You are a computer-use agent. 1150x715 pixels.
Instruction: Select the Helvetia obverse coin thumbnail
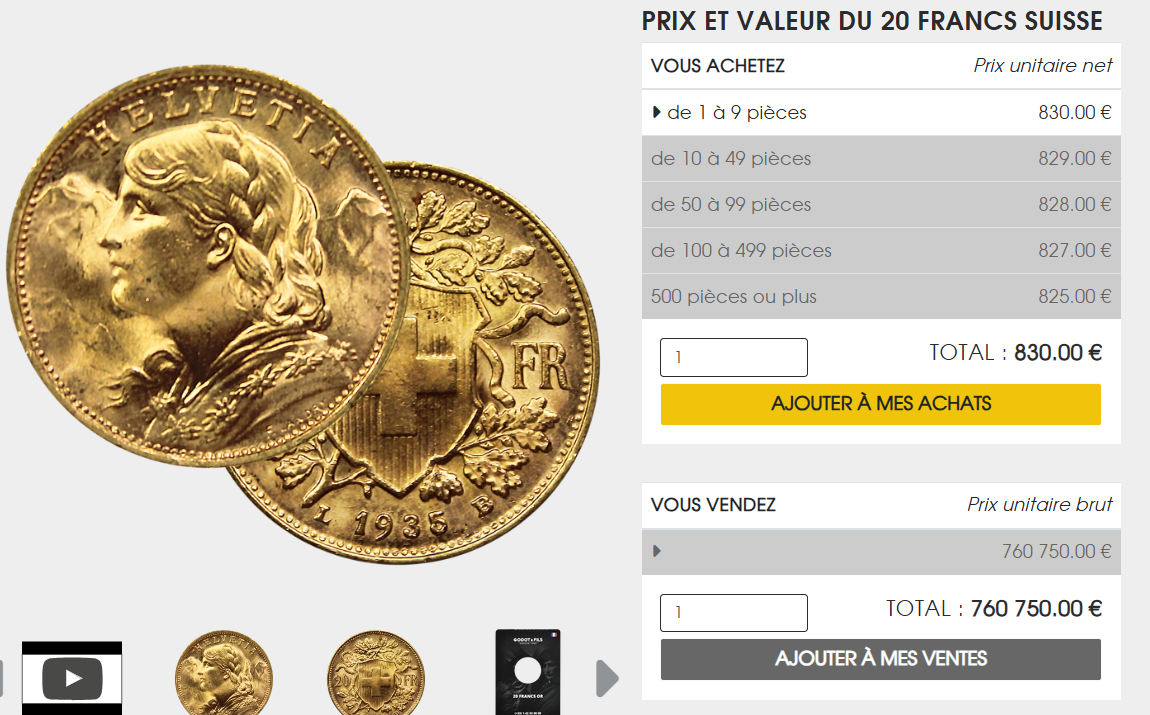[224, 672]
